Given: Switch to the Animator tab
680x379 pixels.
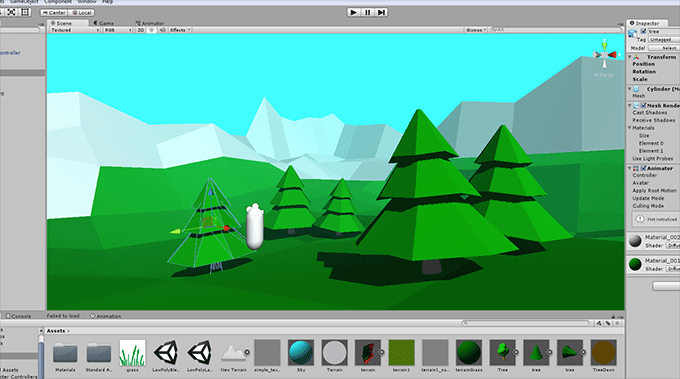Looking at the screenshot, I should pyautogui.click(x=150, y=23).
